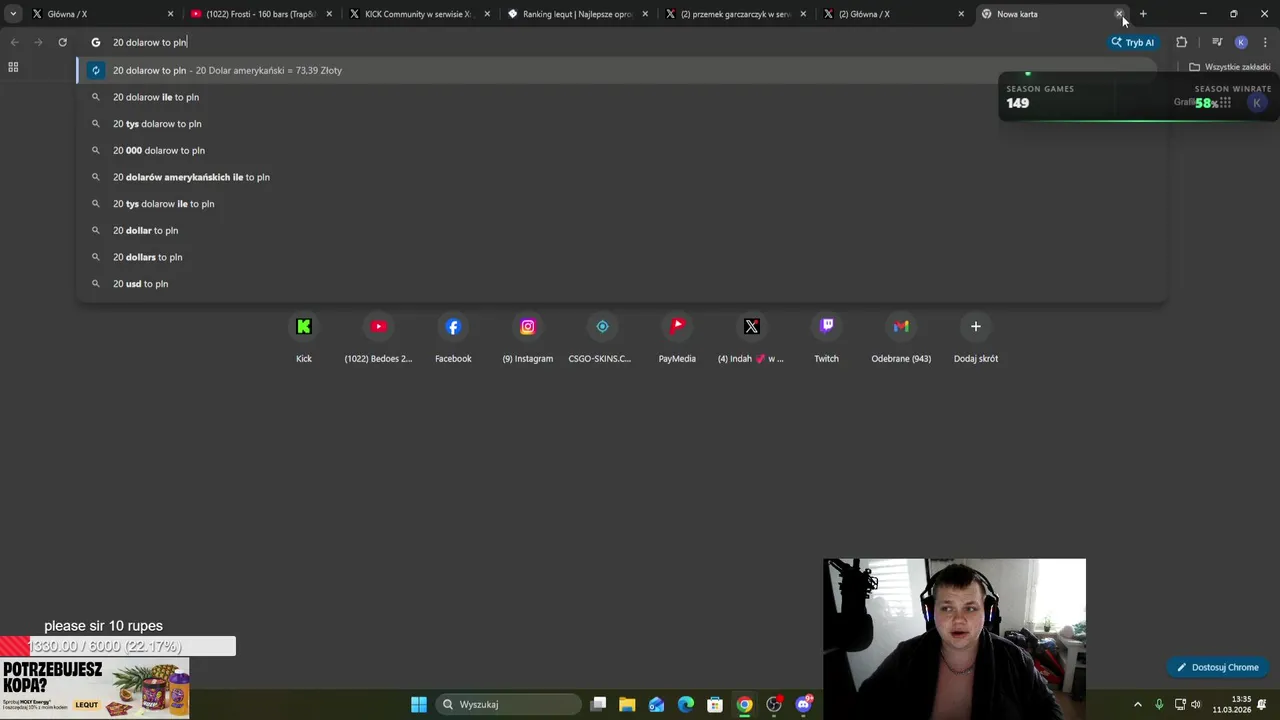The height and width of the screenshot is (720, 1280).
Task: Click the donation goal progress bar
Action: pyautogui.click(x=118, y=646)
